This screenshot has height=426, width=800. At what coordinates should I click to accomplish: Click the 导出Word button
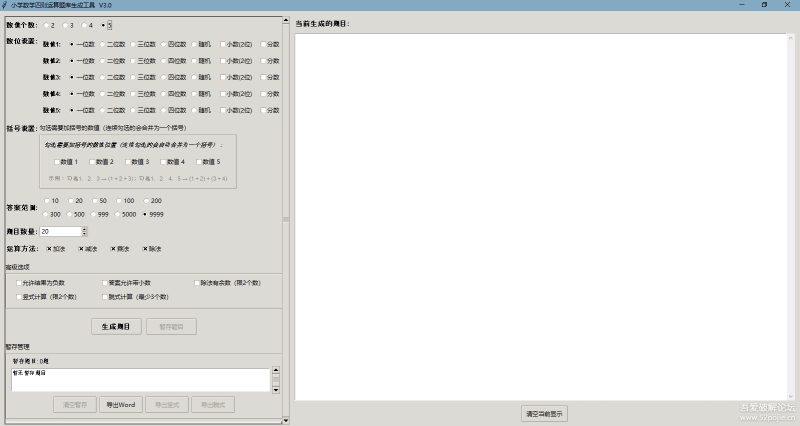tap(121, 405)
